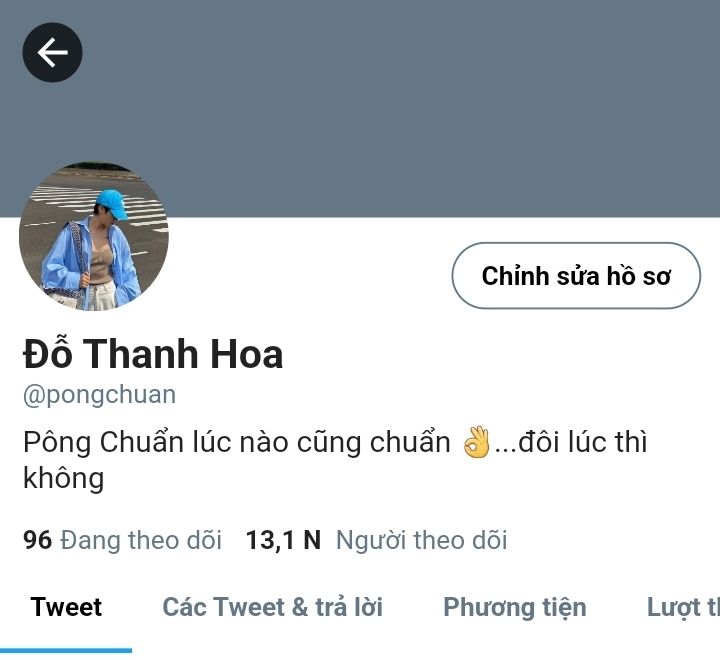Open the 13,1 N followers count

pos(283,540)
